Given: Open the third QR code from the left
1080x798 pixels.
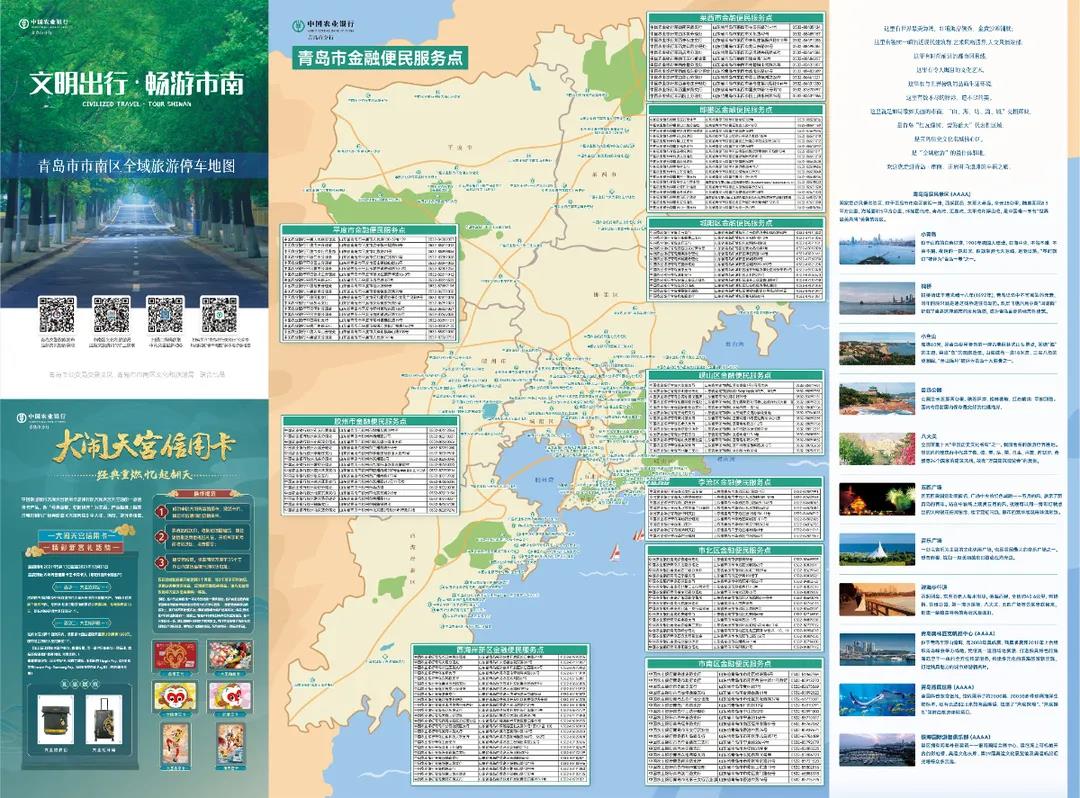Looking at the screenshot, I should (165, 315).
